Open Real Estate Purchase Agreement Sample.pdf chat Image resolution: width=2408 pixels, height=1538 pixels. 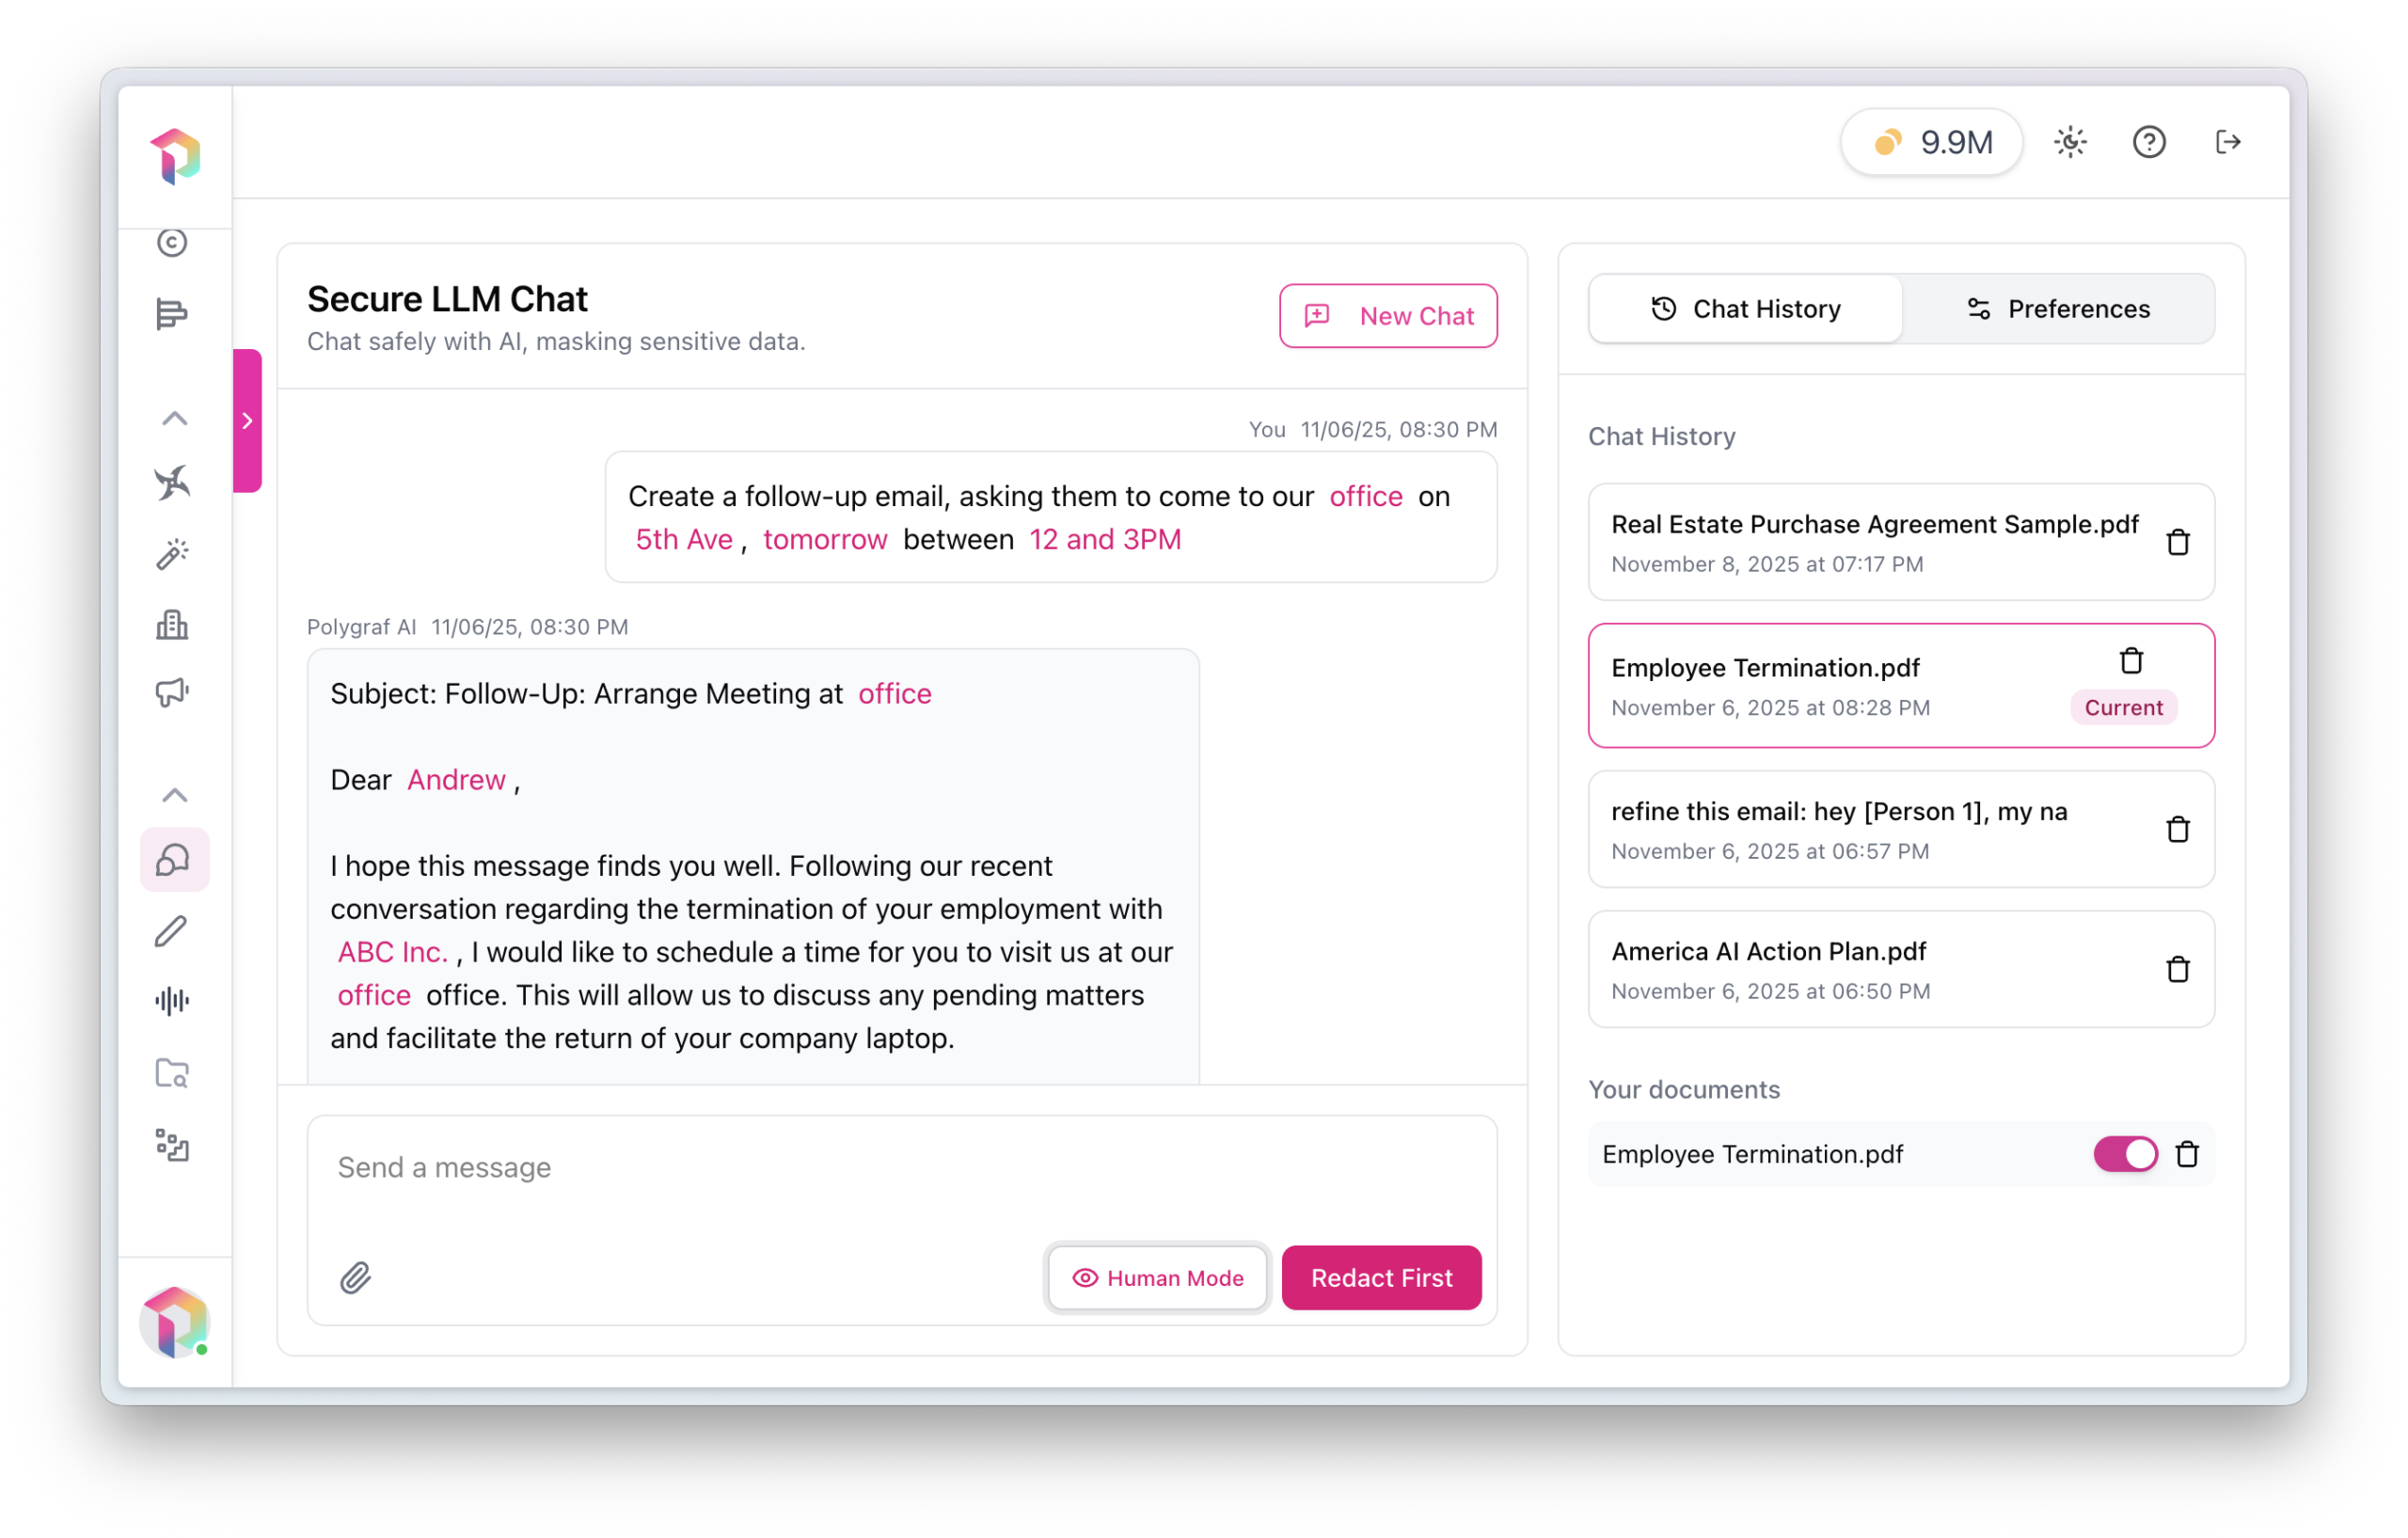click(x=1872, y=542)
